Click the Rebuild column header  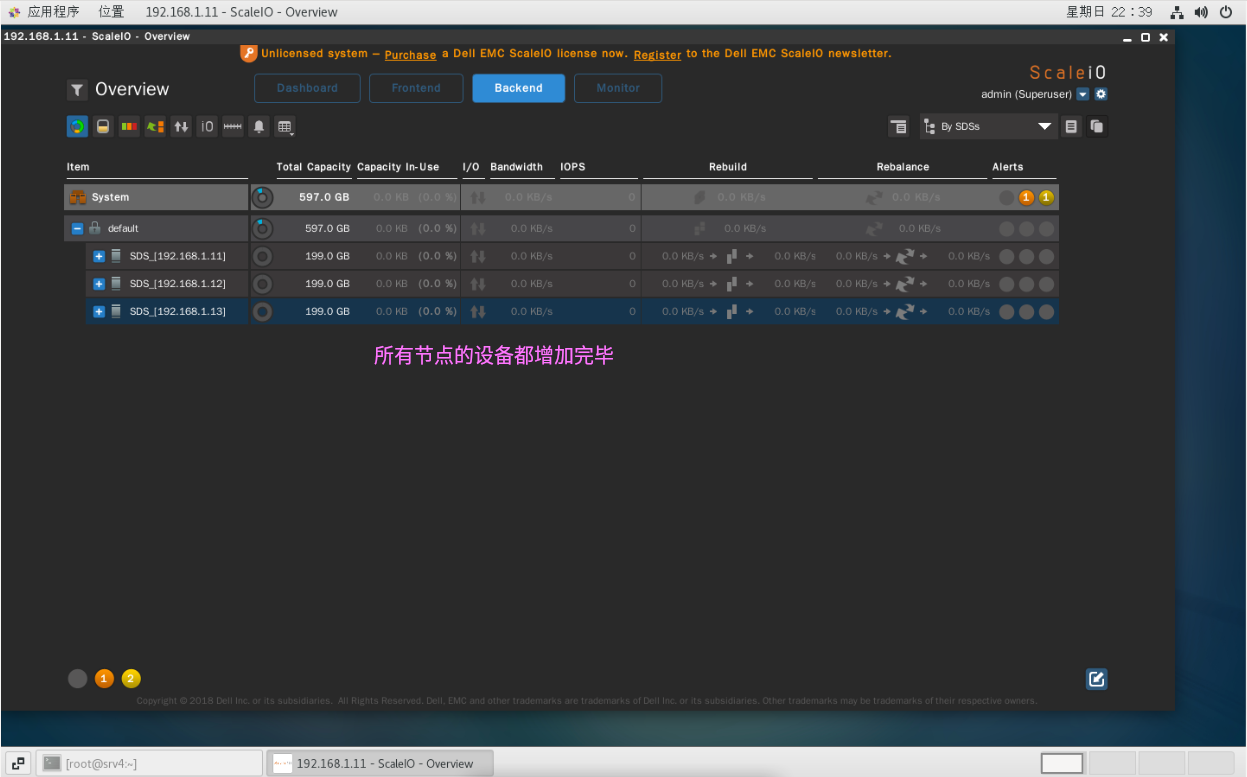728,167
